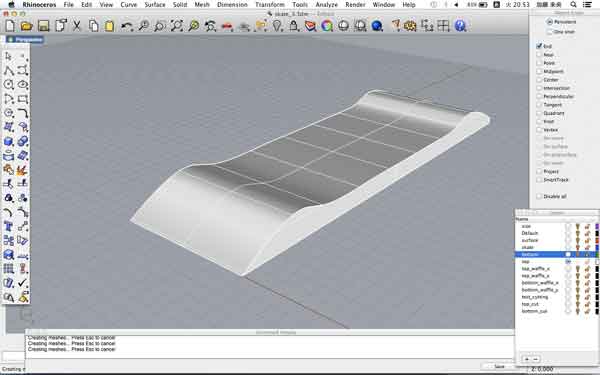600x375 pixels.
Task: Change color swatch of the skate layer
Action: (x=597, y=248)
